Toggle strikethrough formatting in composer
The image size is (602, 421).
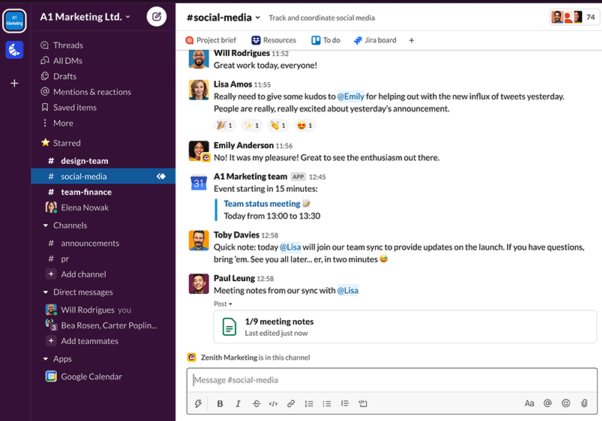tap(256, 404)
